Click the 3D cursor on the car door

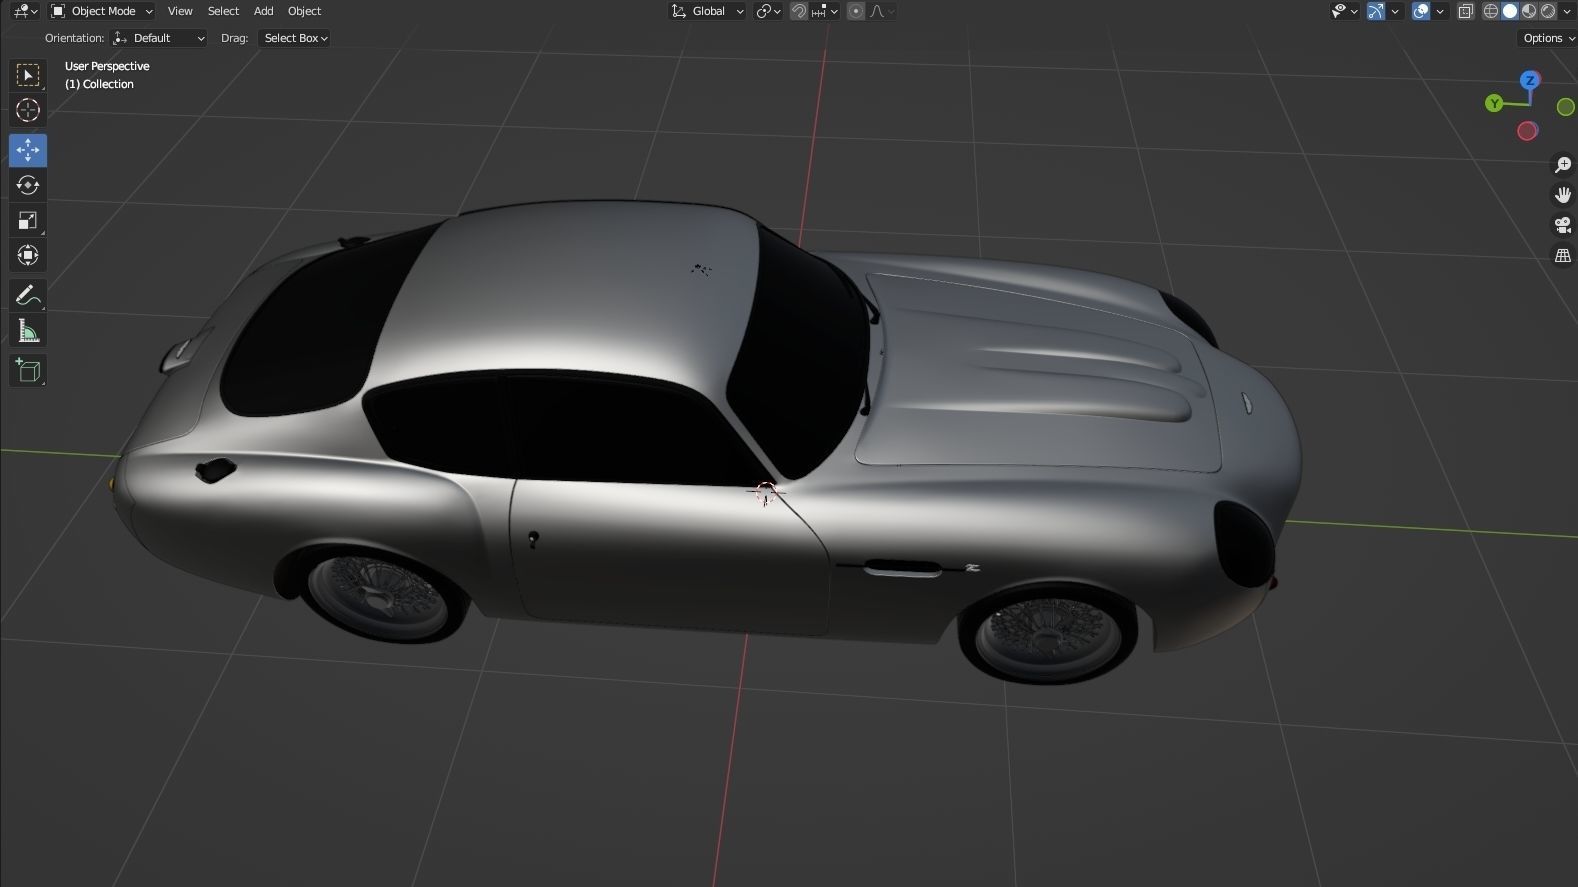point(766,492)
